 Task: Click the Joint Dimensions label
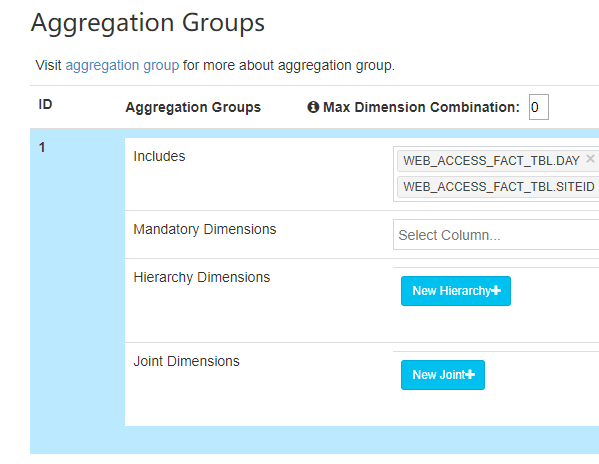[186, 361]
